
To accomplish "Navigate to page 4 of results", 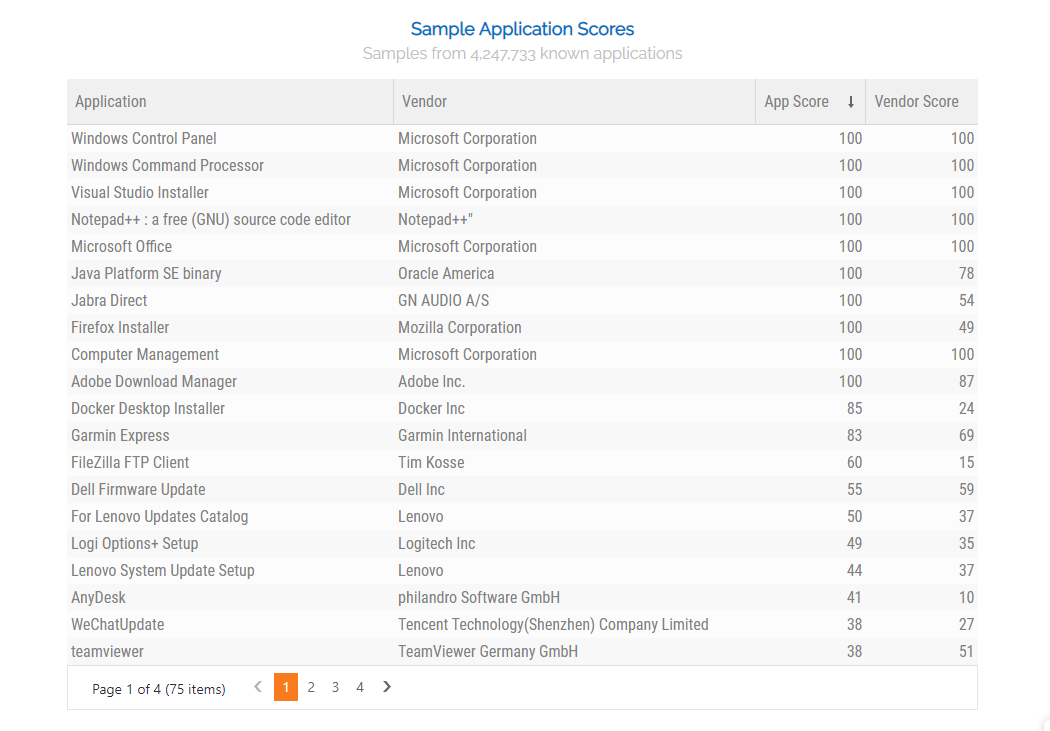I will point(360,687).
